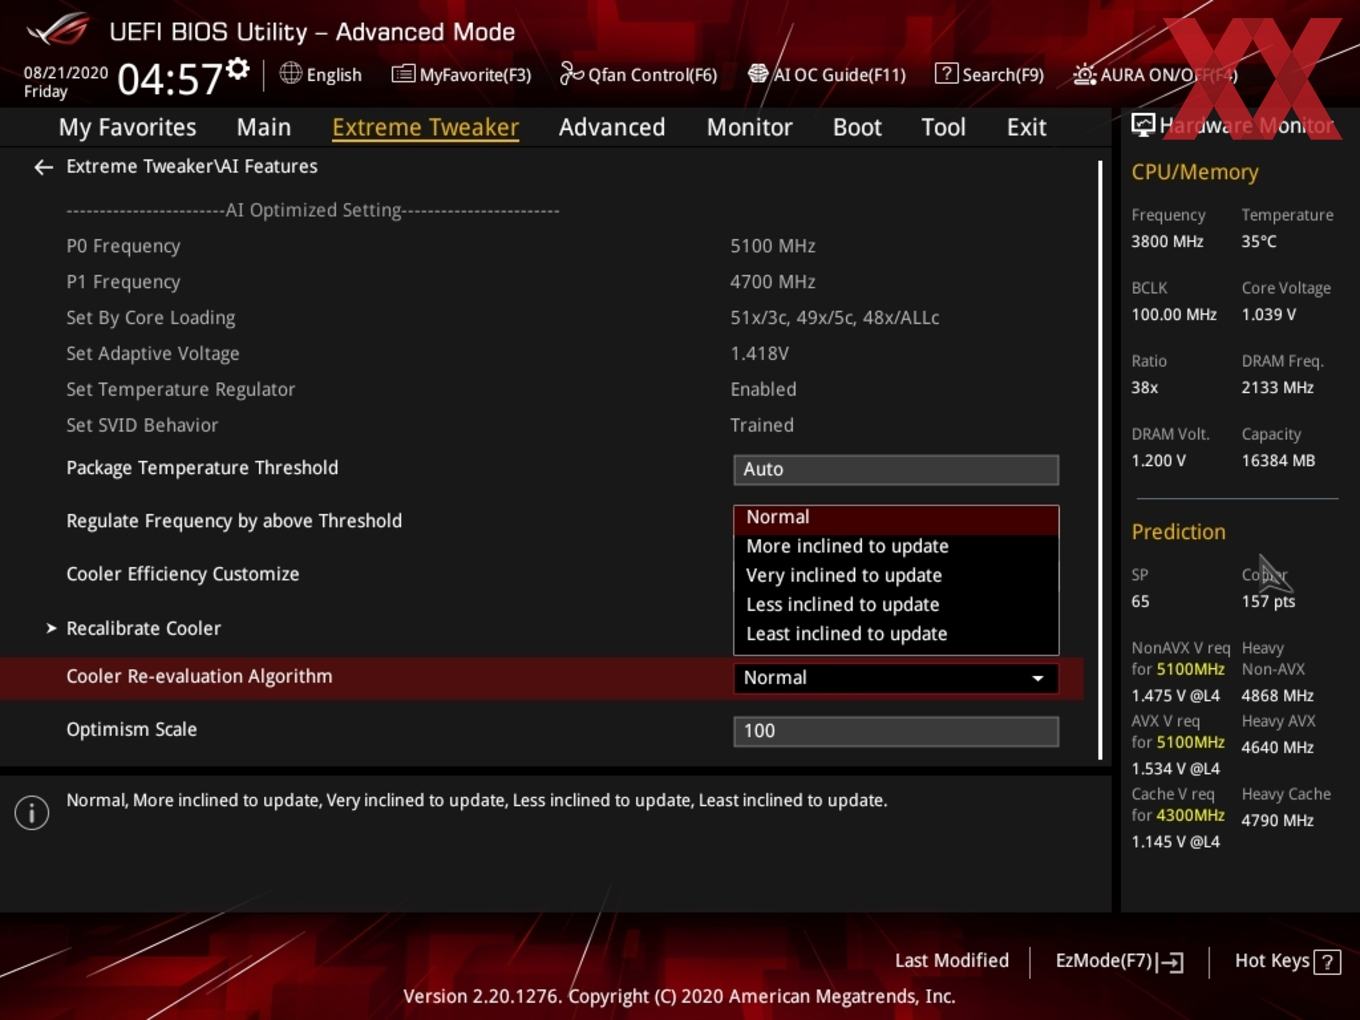Click Cooler score 157 pts
1360x1020 pixels.
click(1268, 602)
